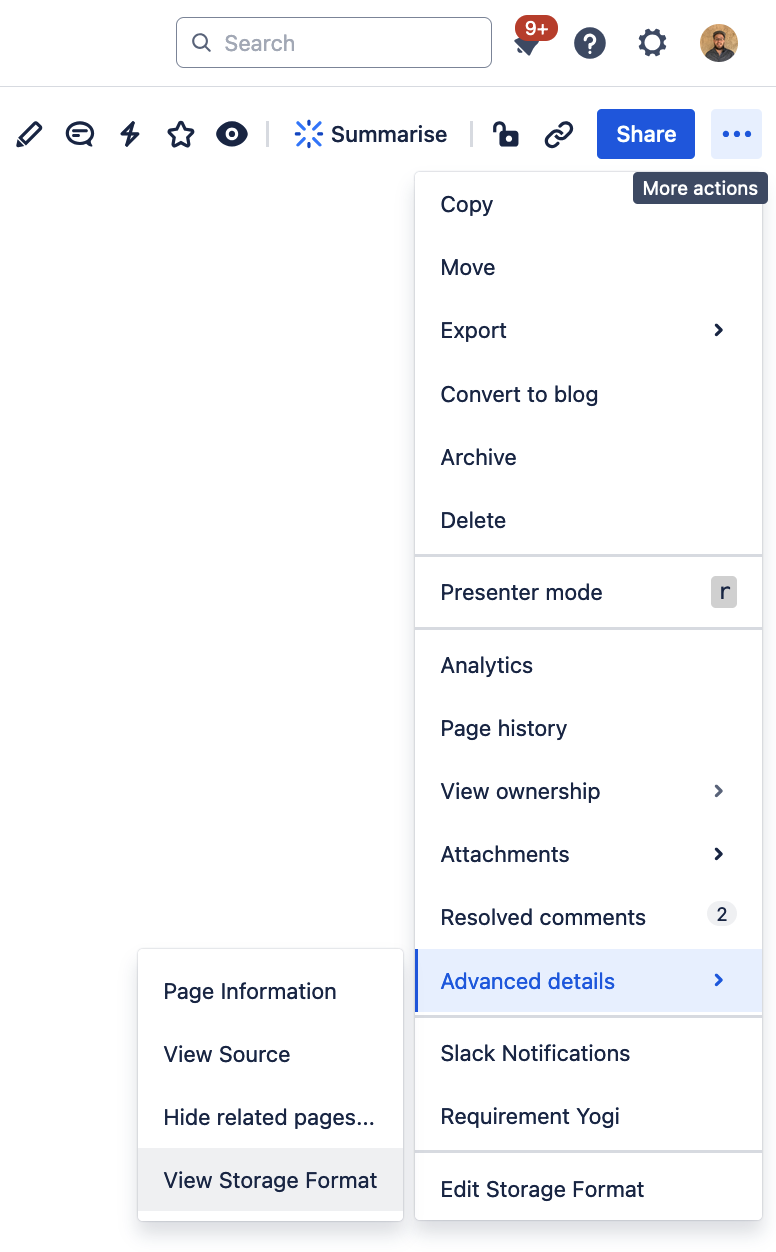Toggle watching via the eye icon

231,134
